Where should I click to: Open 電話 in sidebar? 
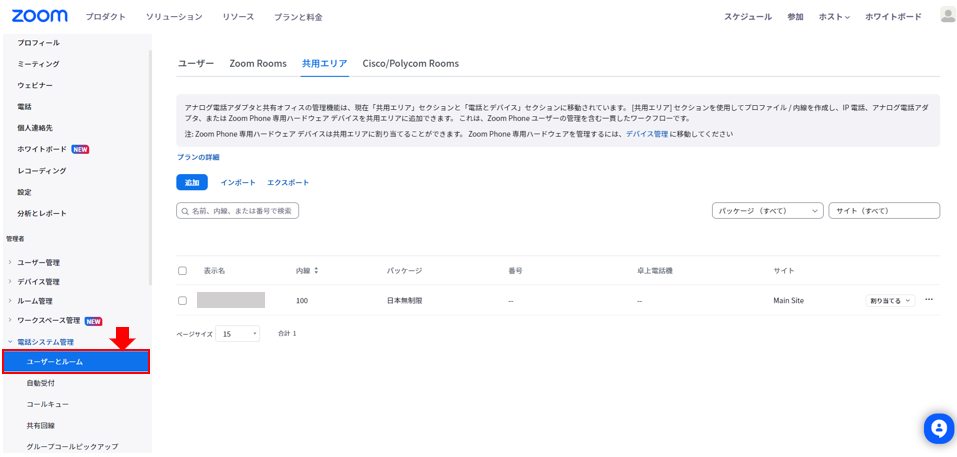[24, 107]
